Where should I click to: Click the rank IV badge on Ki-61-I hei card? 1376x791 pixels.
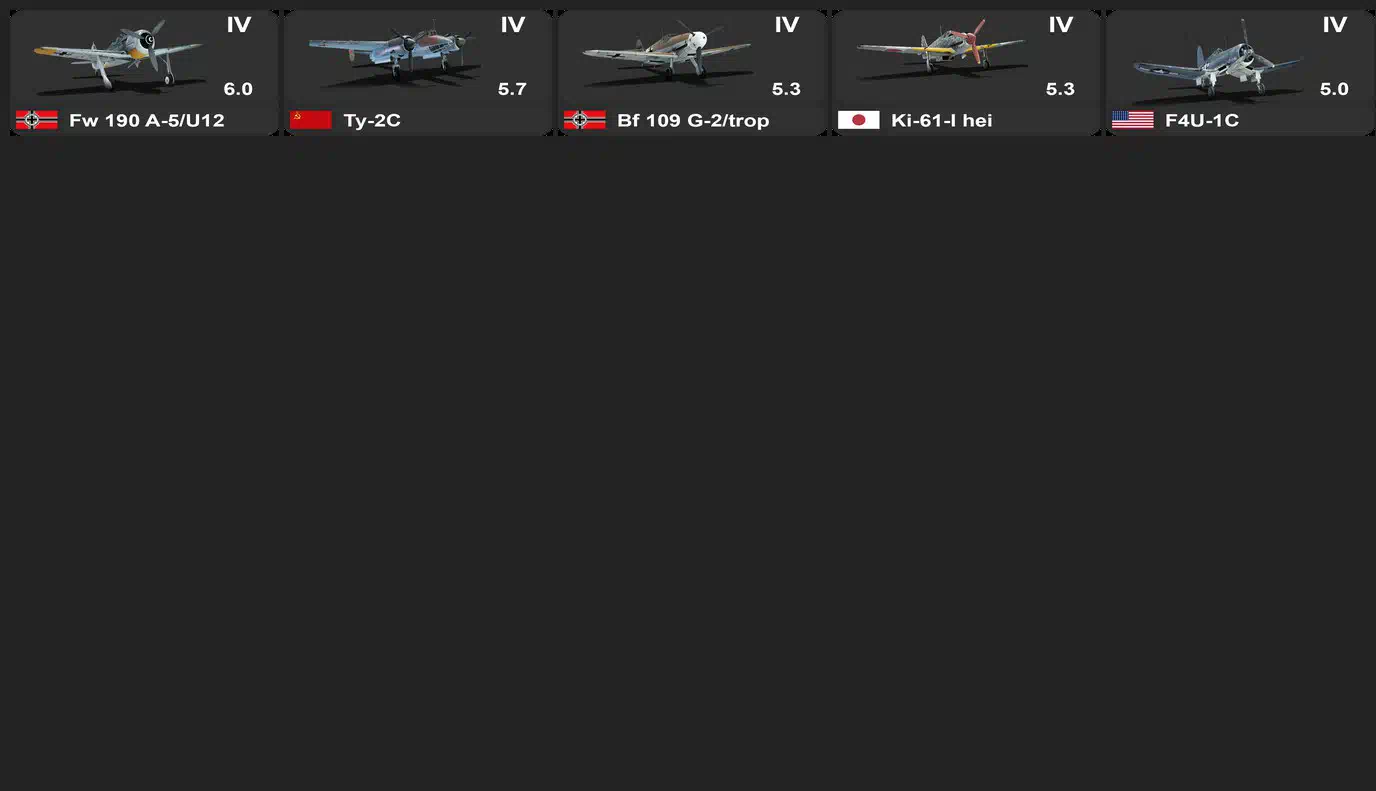tap(1061, 25)
